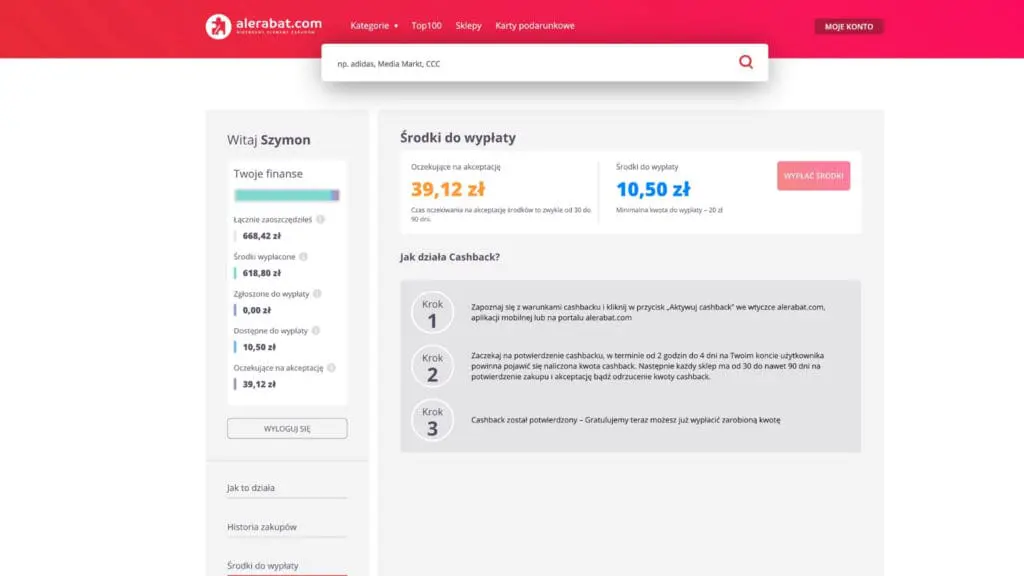The image size is (1024, 576).
Task: Click the Twoje finanse progress bar
Action: [287, 195]
